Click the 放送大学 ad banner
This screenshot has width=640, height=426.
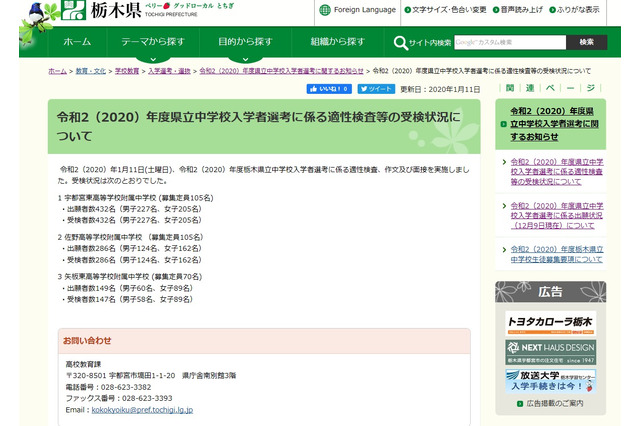click(550, 381)
